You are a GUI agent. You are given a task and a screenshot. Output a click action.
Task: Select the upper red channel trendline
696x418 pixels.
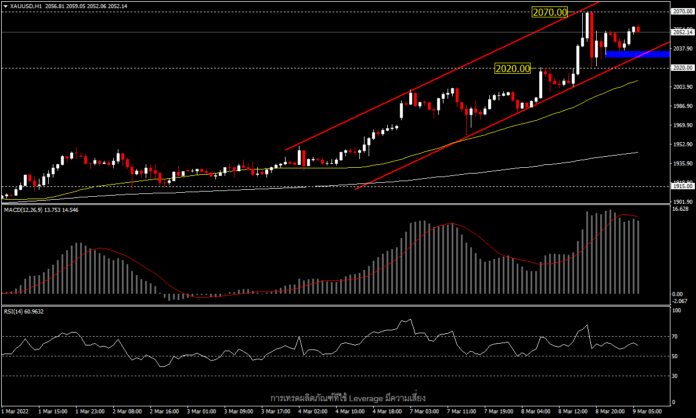click(x=442, y=76)
